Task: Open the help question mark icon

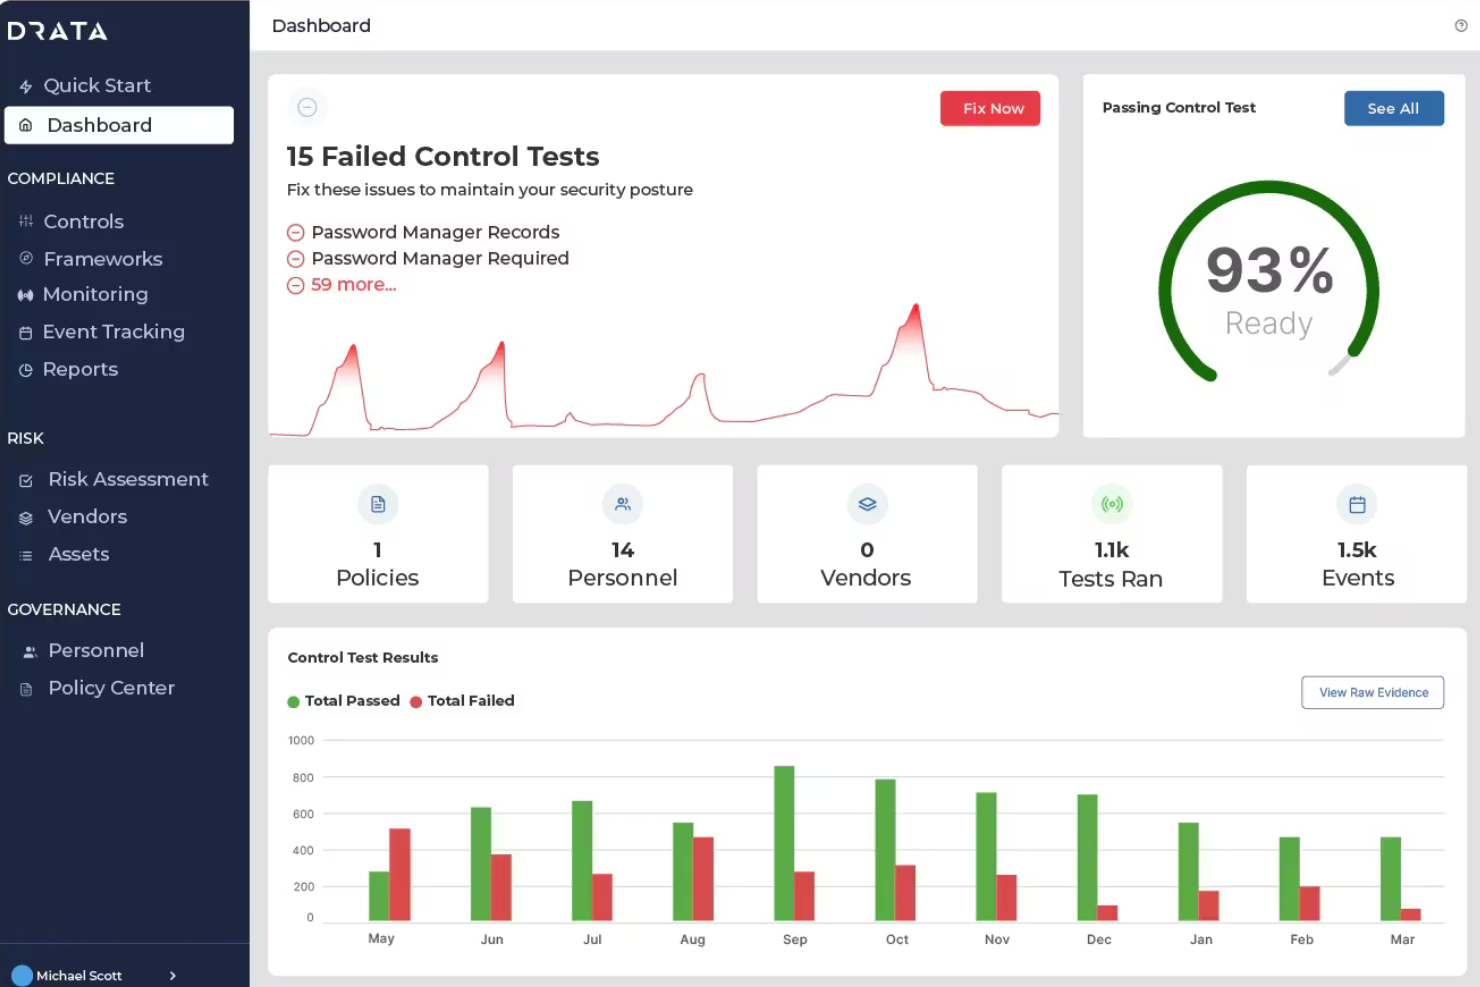Action: tap(1461, 25)
